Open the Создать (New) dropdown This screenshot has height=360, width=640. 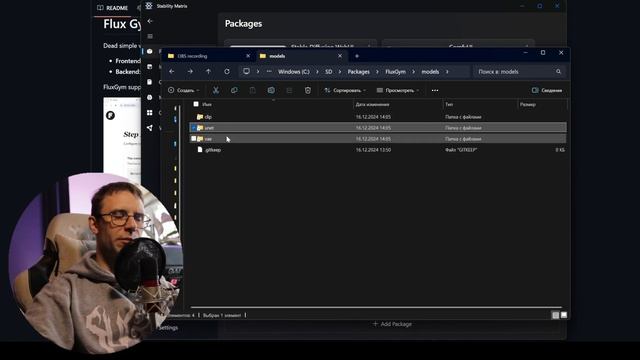[183, 90]
